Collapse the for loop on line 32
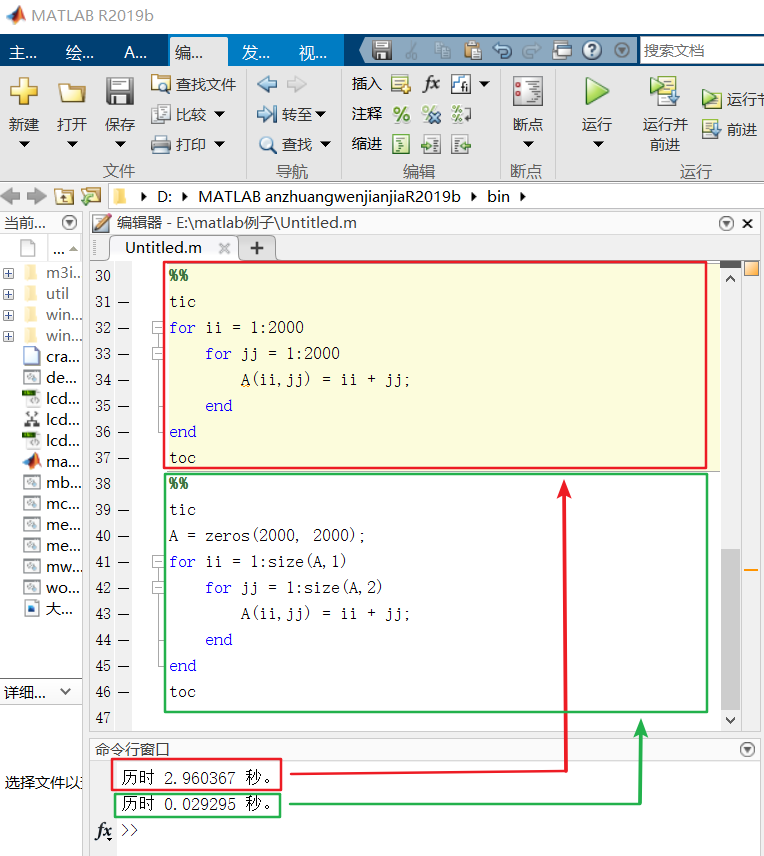The width and height of the screenshot is (764, 856). click(158, 328)
